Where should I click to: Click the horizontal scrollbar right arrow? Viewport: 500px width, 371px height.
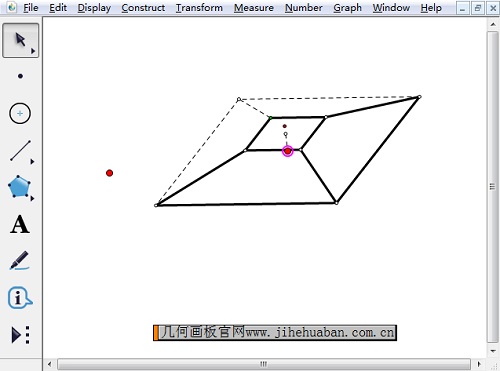click(x=479, y=364)
